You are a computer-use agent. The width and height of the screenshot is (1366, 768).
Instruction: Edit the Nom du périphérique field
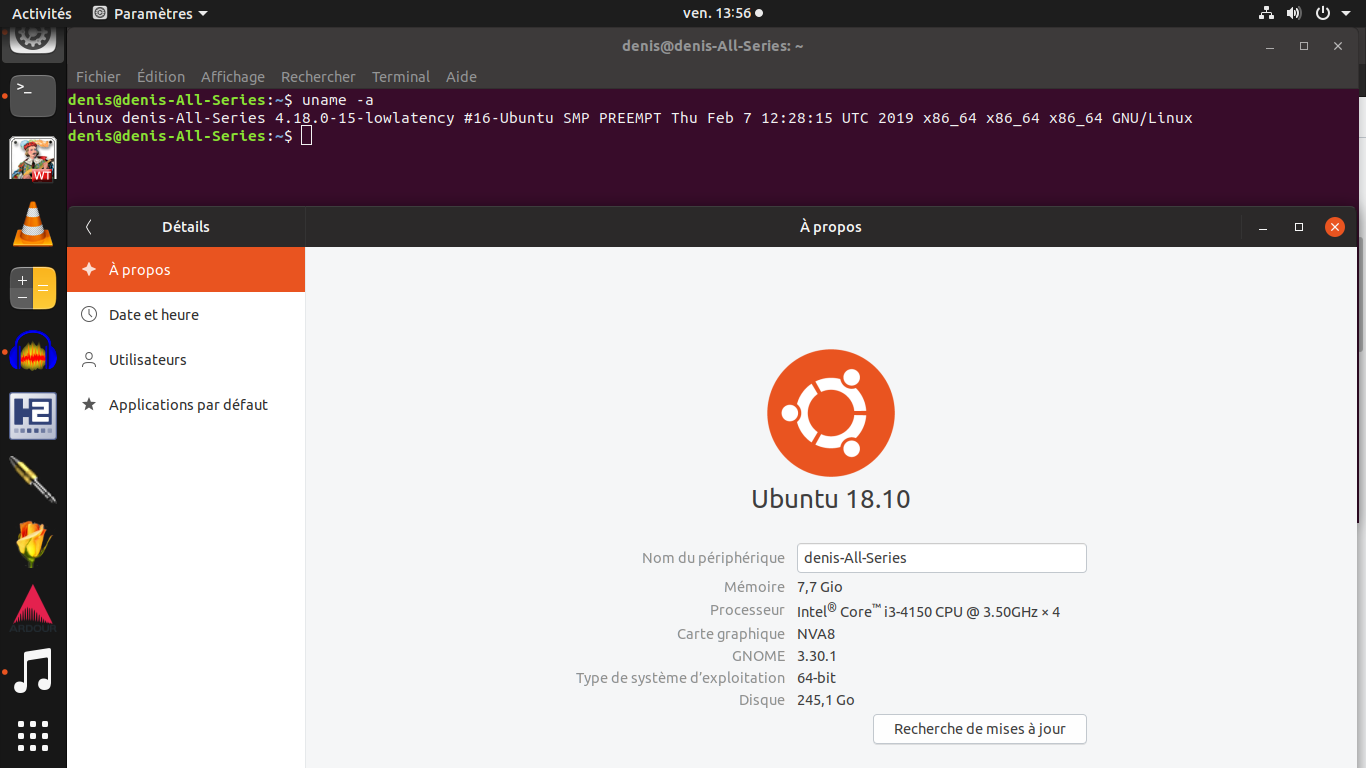(942, 558)
